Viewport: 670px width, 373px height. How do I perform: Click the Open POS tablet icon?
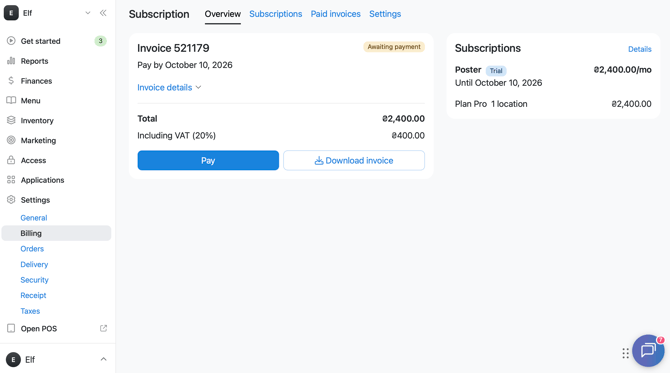11,328
